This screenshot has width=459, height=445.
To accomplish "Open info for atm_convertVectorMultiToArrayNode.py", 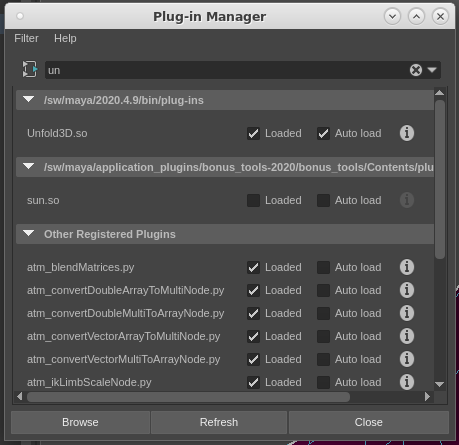I will point(407,359).
